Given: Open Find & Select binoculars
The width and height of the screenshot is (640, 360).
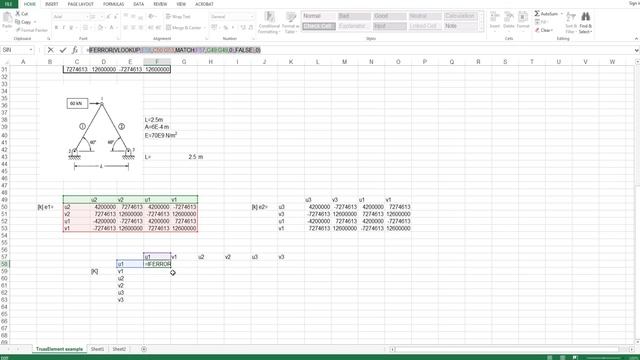Looking at the screenshot, I should [585, 22].
